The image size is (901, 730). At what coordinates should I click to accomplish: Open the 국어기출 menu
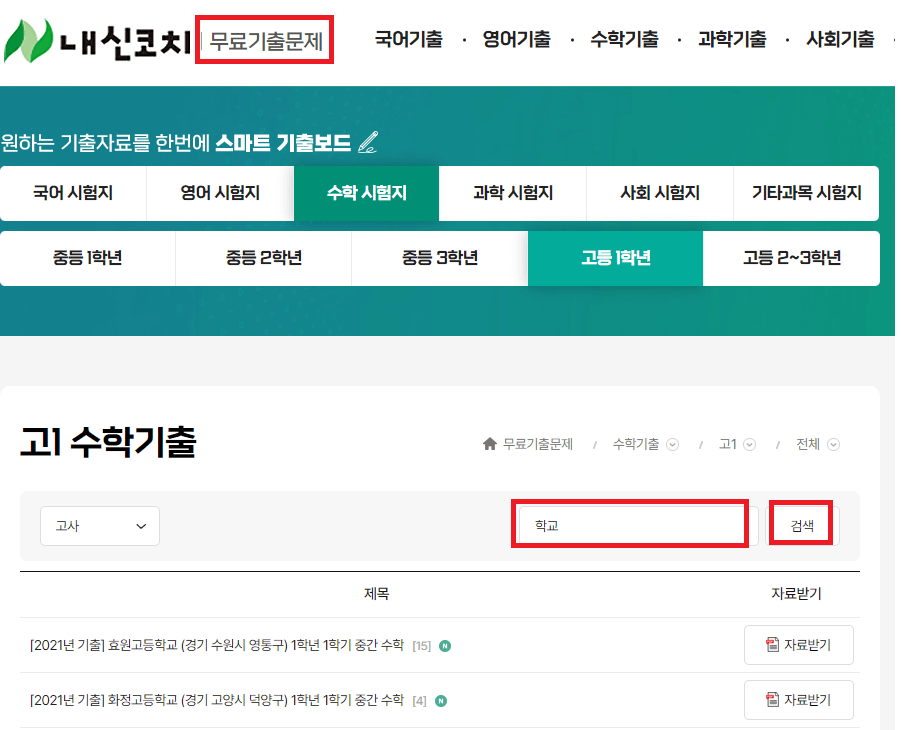pos(408,37)
